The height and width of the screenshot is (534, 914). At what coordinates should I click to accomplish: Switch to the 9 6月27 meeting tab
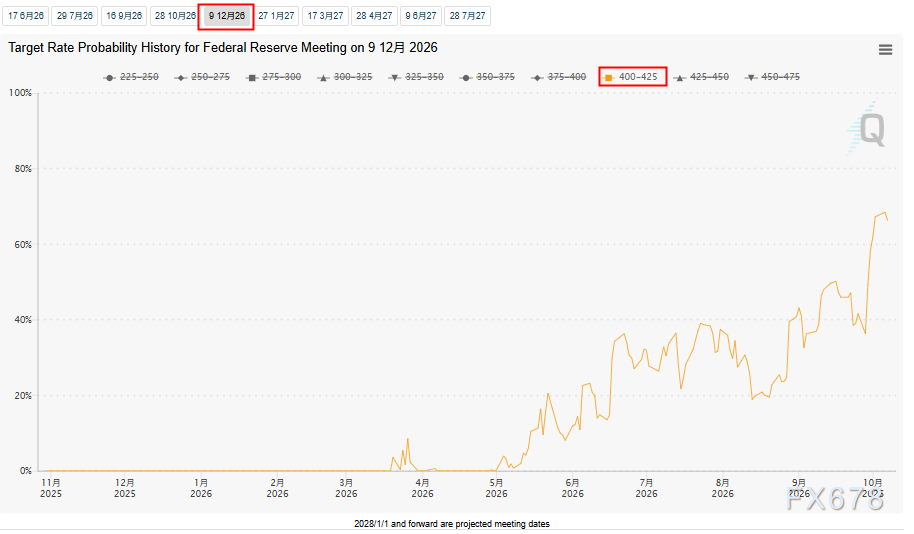tap(421, 16)
